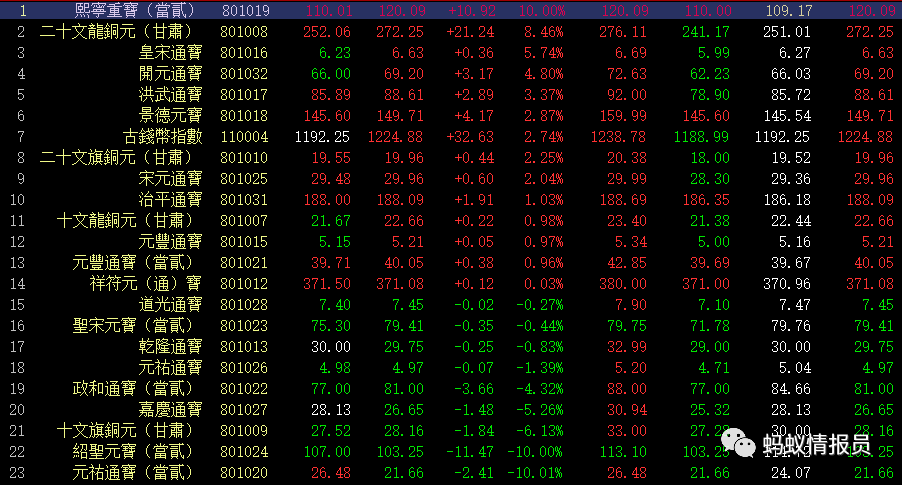Click code 801015

coord(244,242)
